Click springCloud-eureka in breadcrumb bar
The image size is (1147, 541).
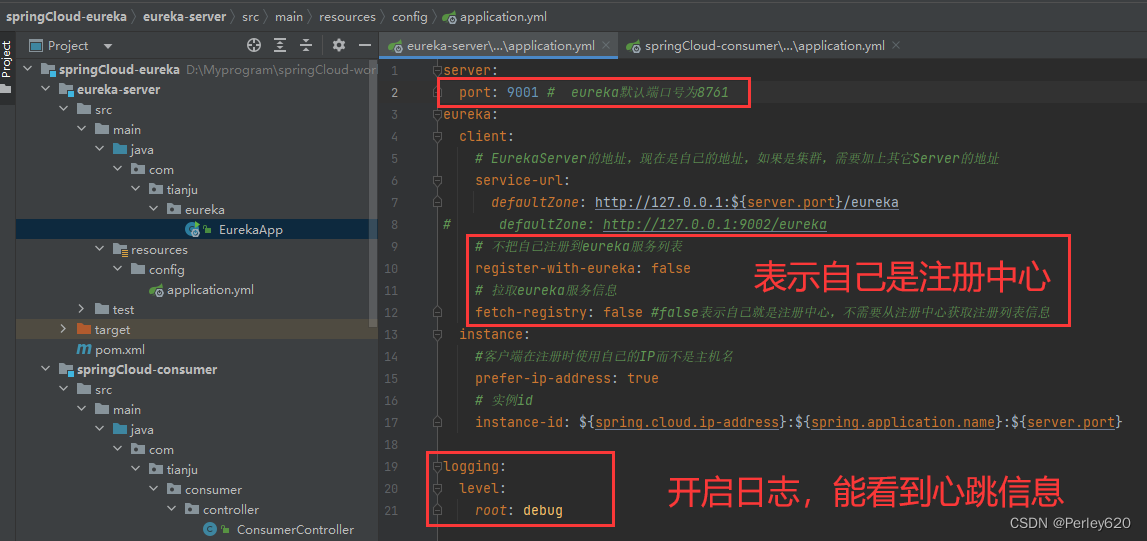66,16
